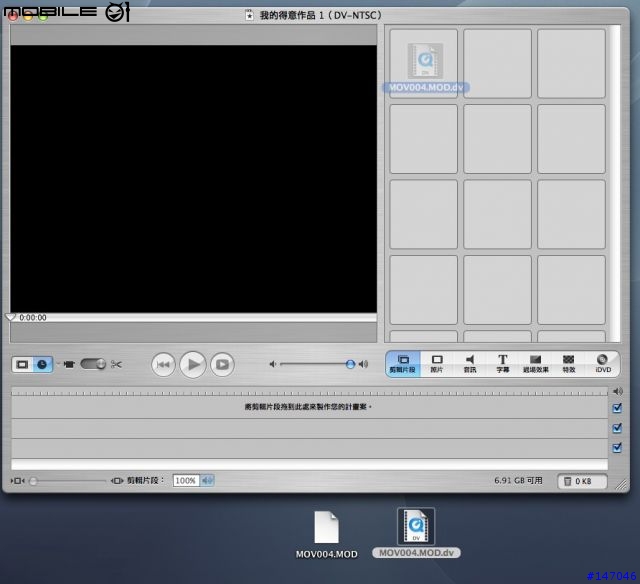The image size is (640, 584).
Task: Play the movie in the monitor
Action: coord(193,364)
